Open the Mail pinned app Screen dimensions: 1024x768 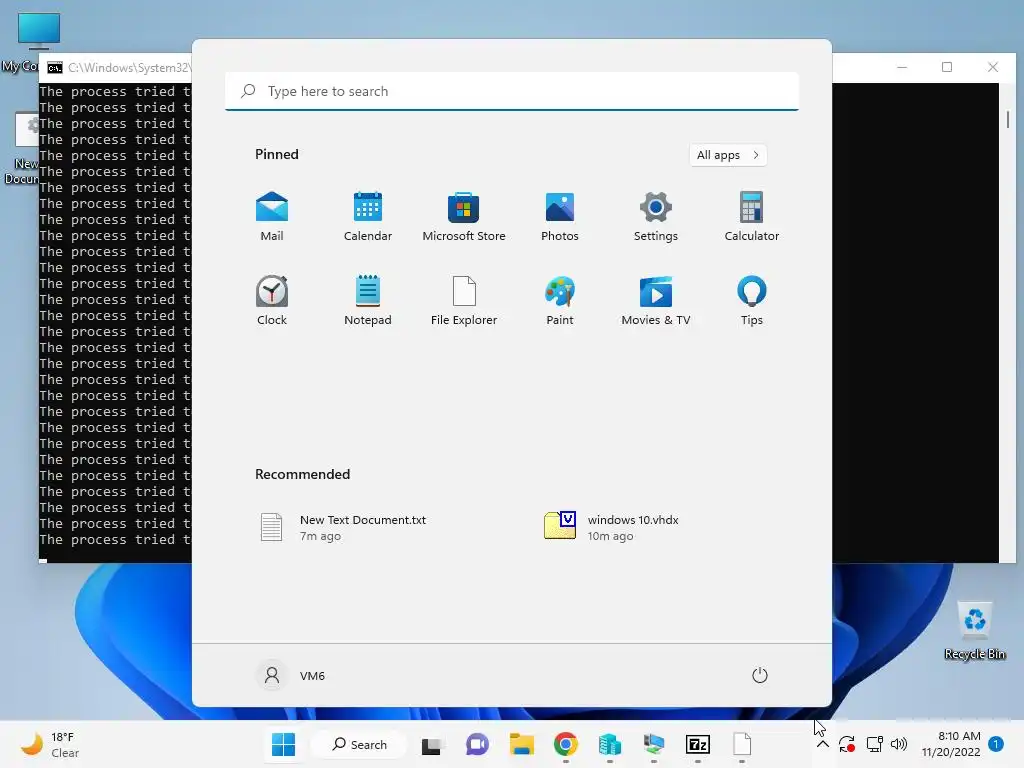[272, 217]
